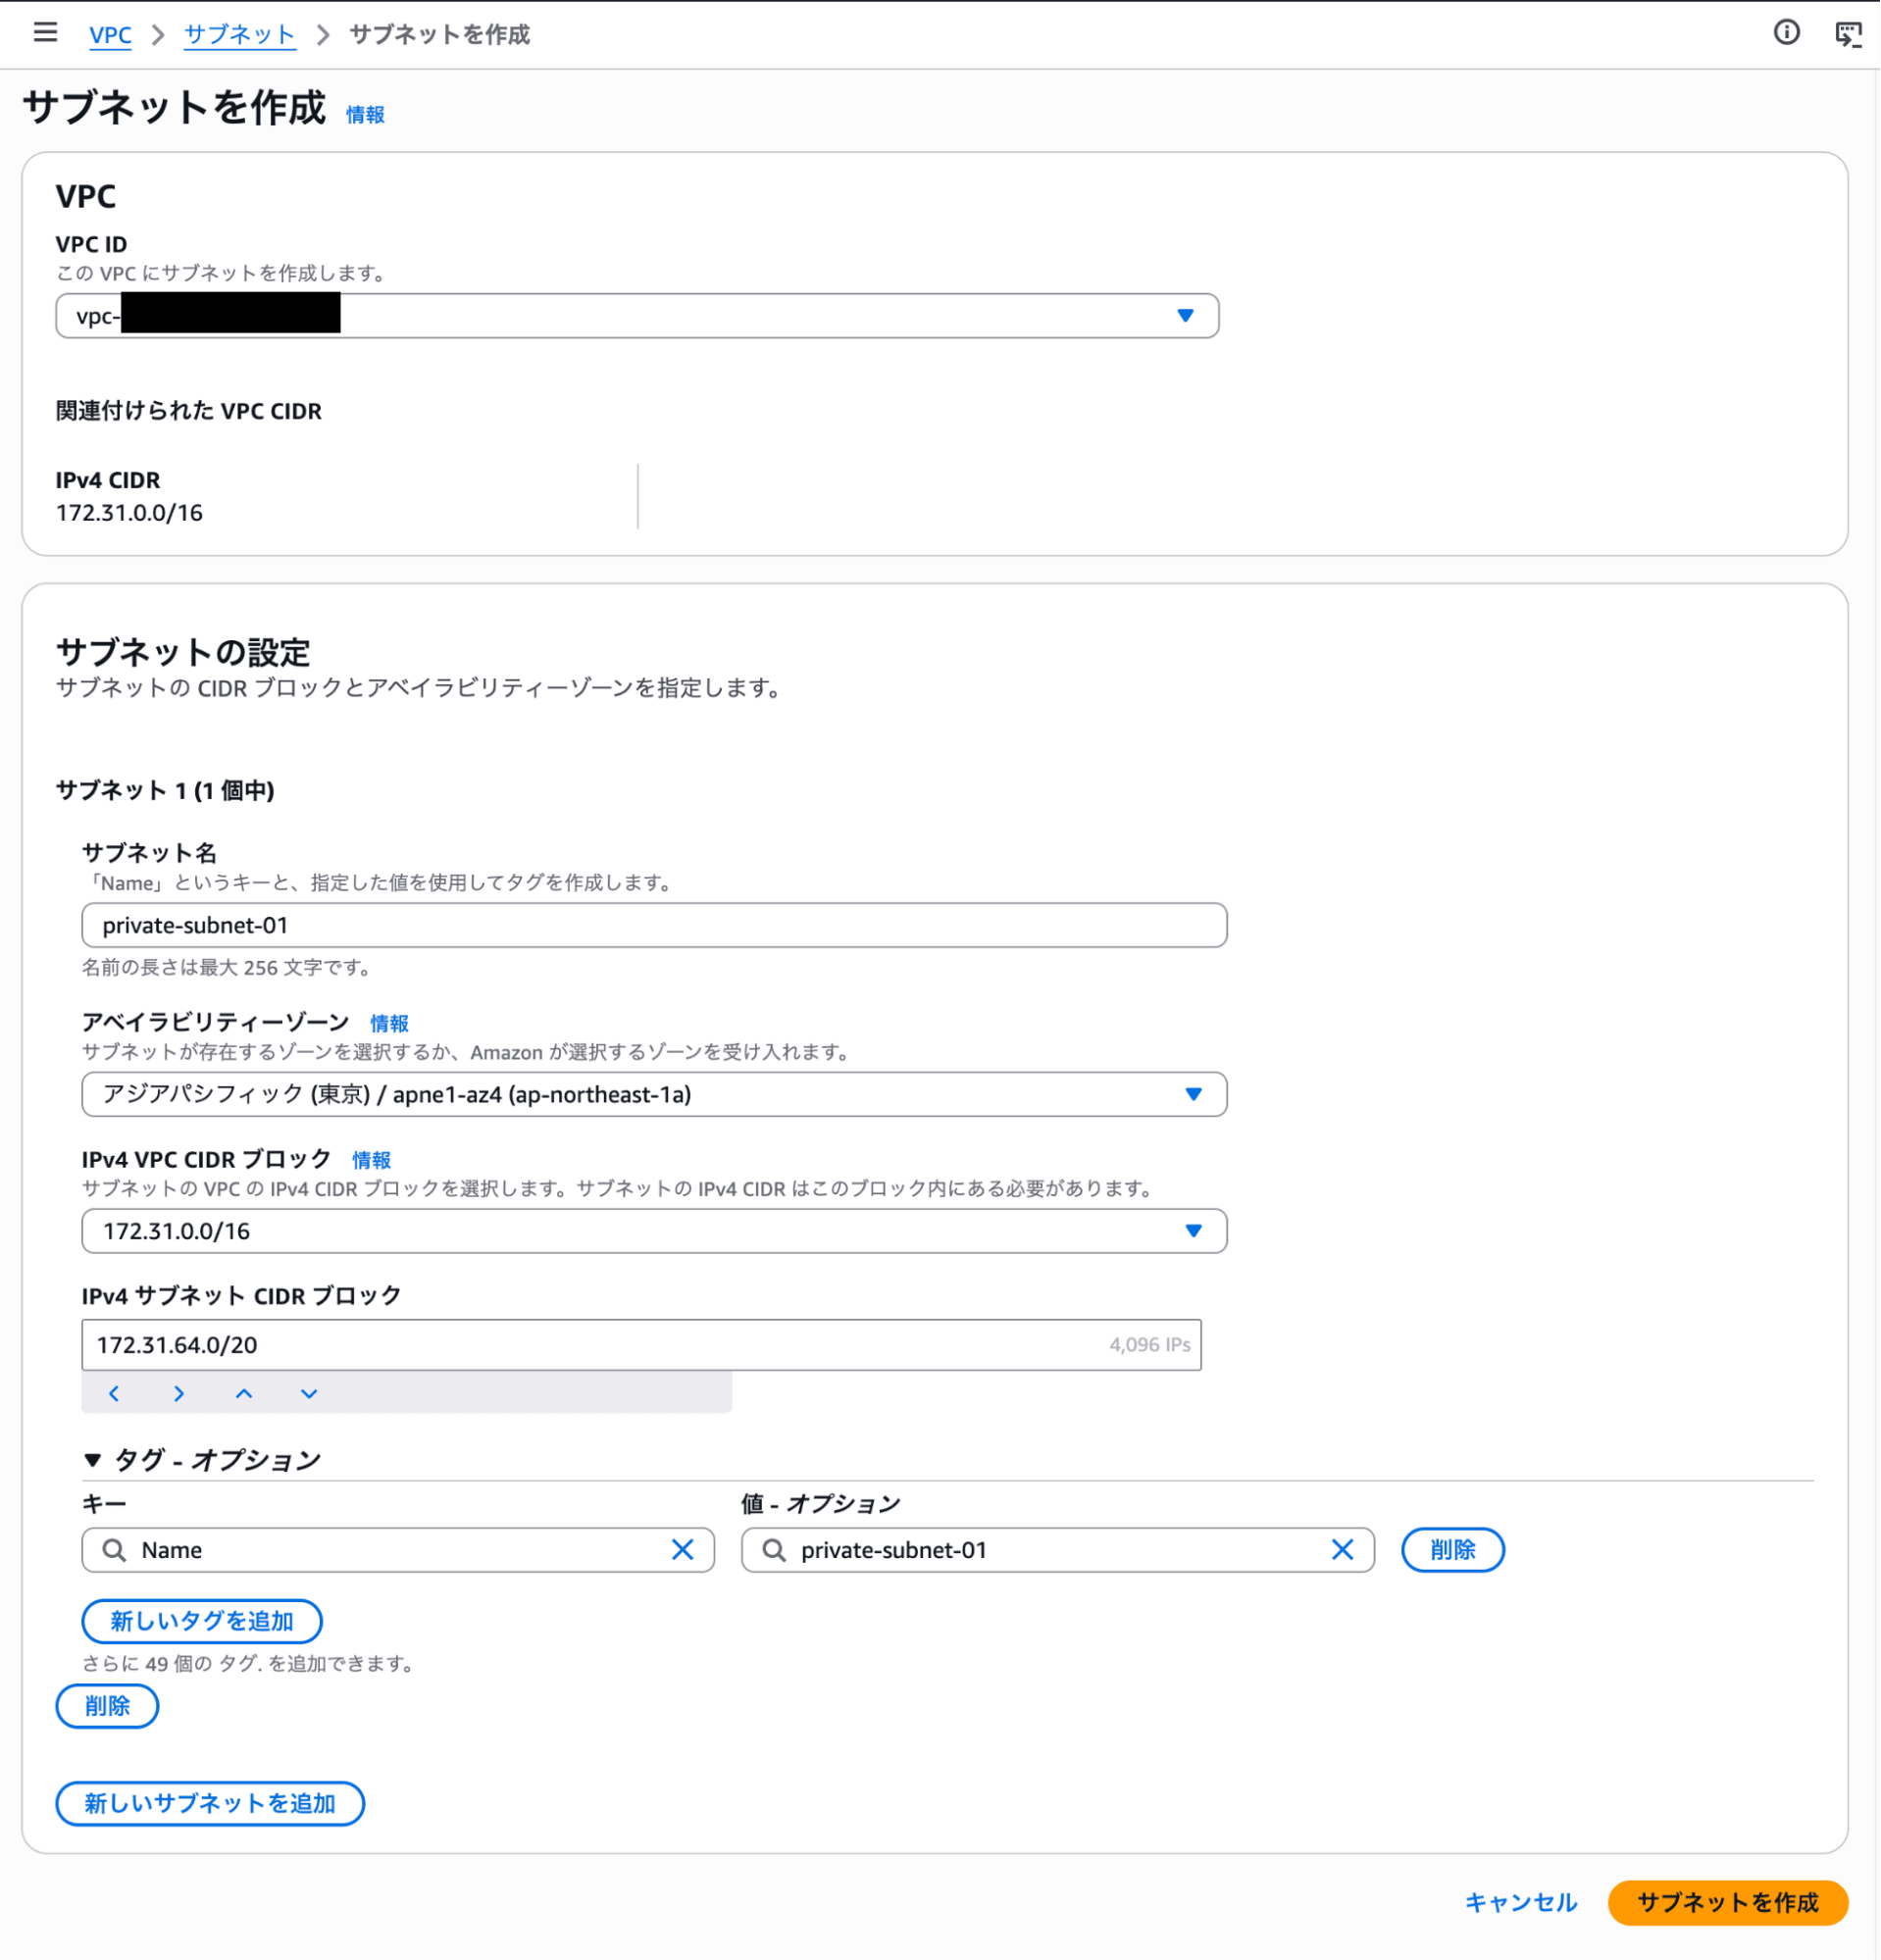Viewport: 1881px width, 1960px height.
Task: Clear the Name tag key field
Action: point(683,1549)
